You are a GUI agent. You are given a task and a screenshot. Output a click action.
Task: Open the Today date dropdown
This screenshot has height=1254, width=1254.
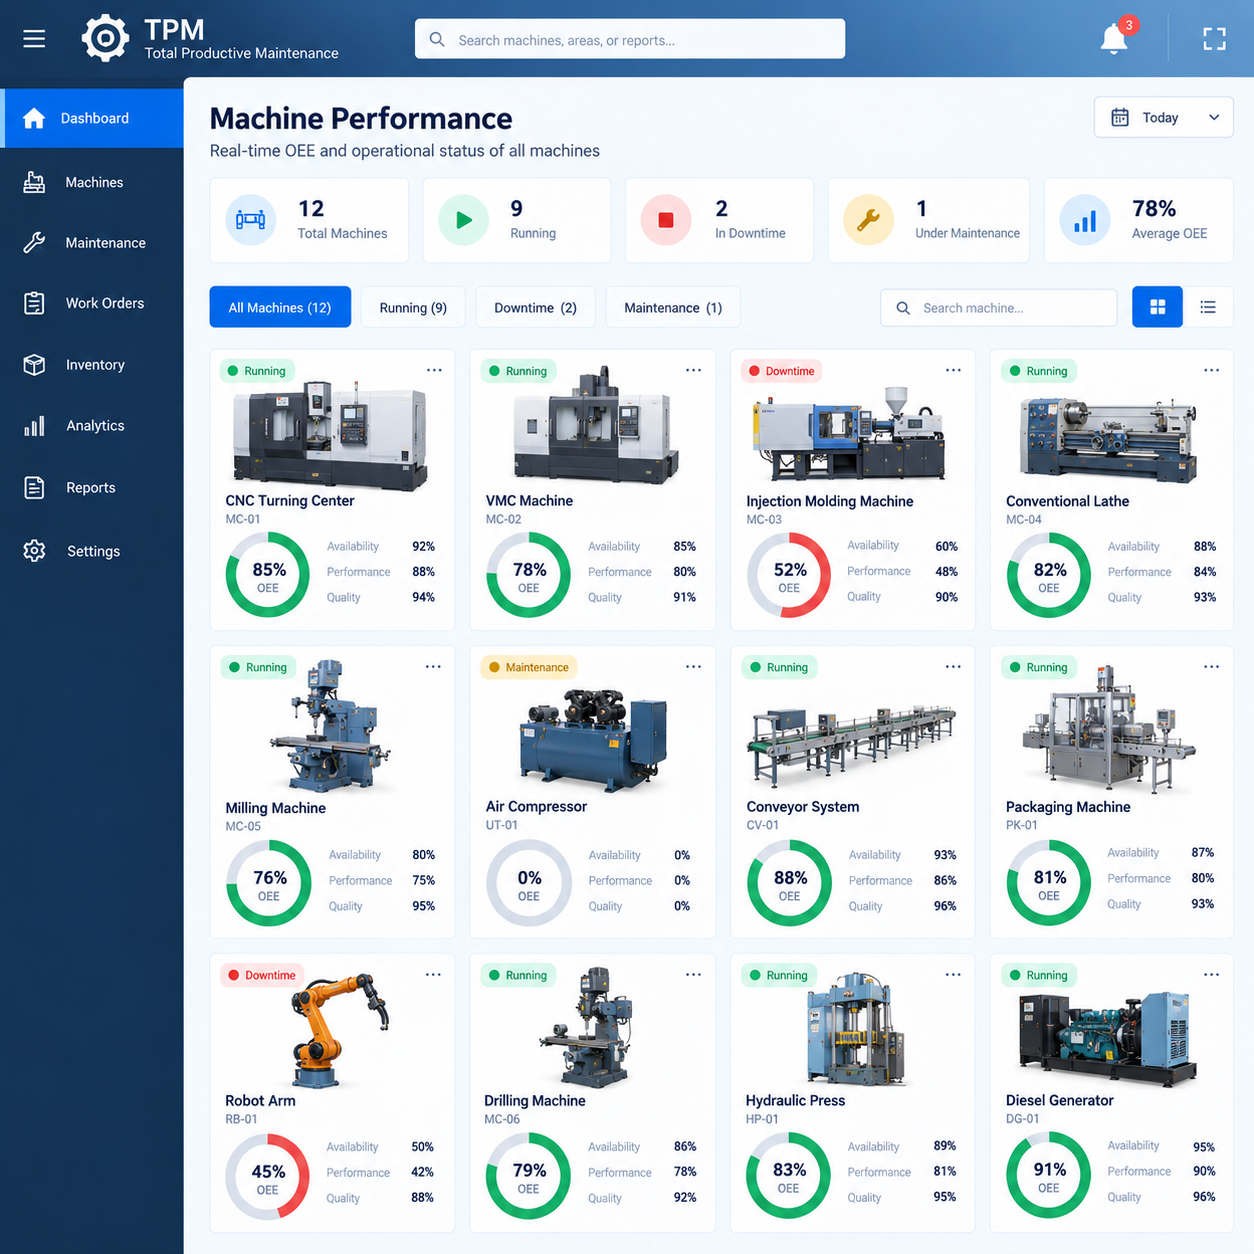[1163, 117]
